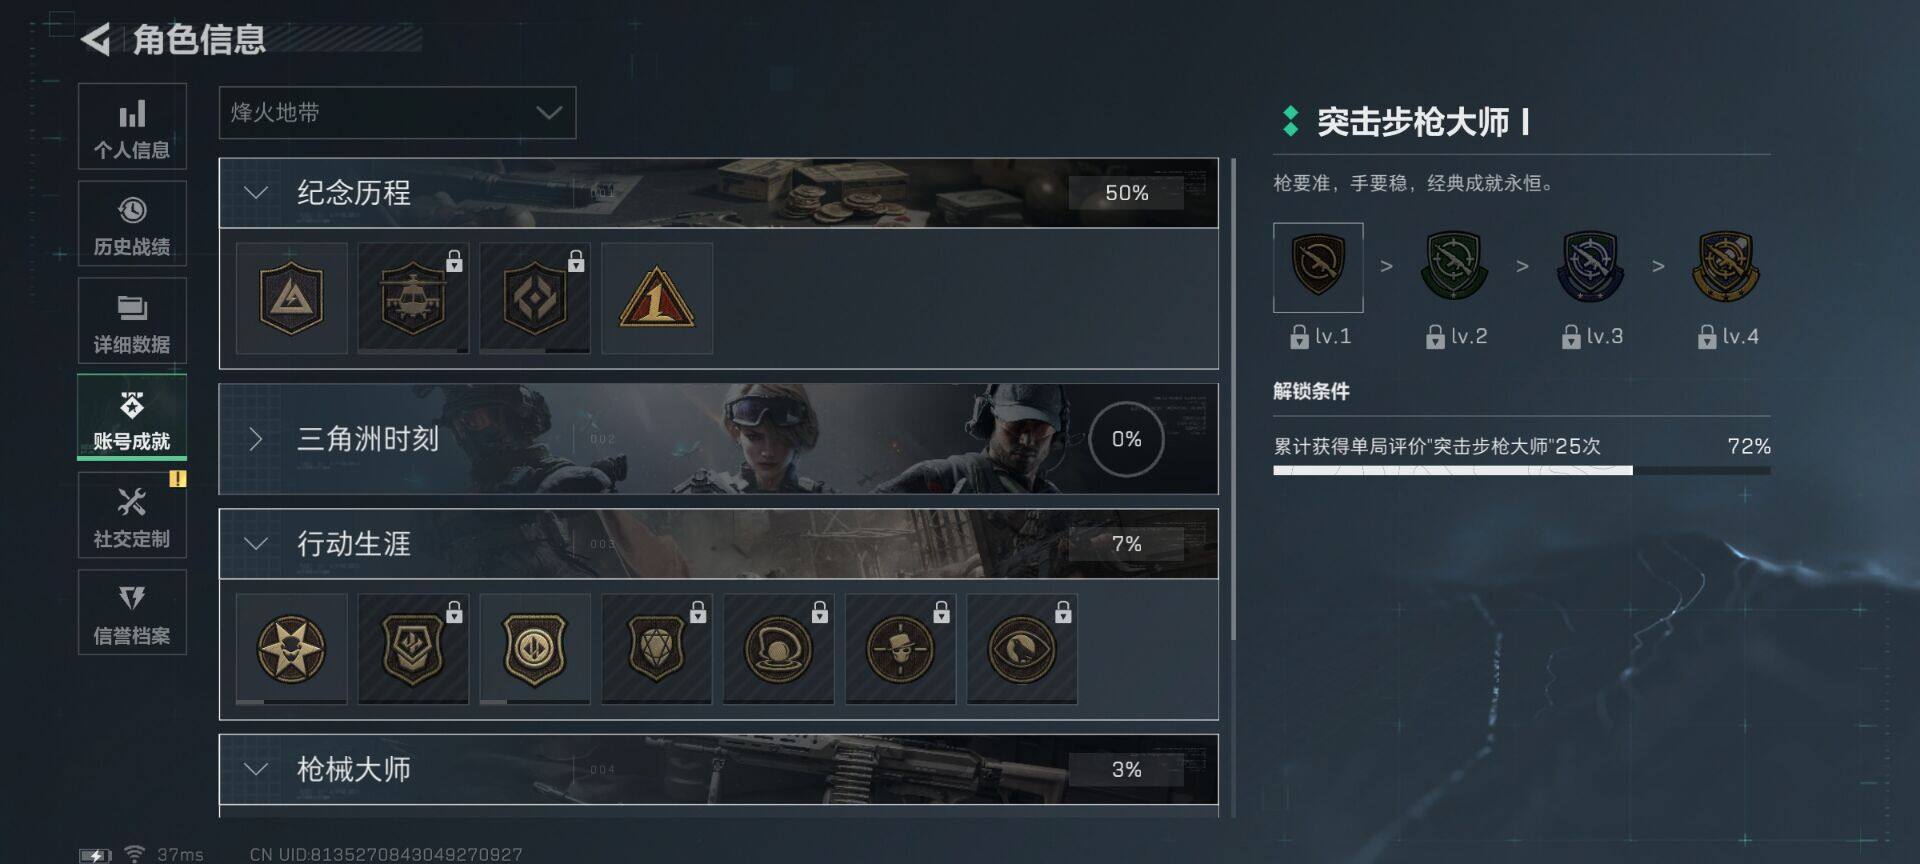
Task: Switch to the 历史战绩 sidebar tab
Action: 132,223
